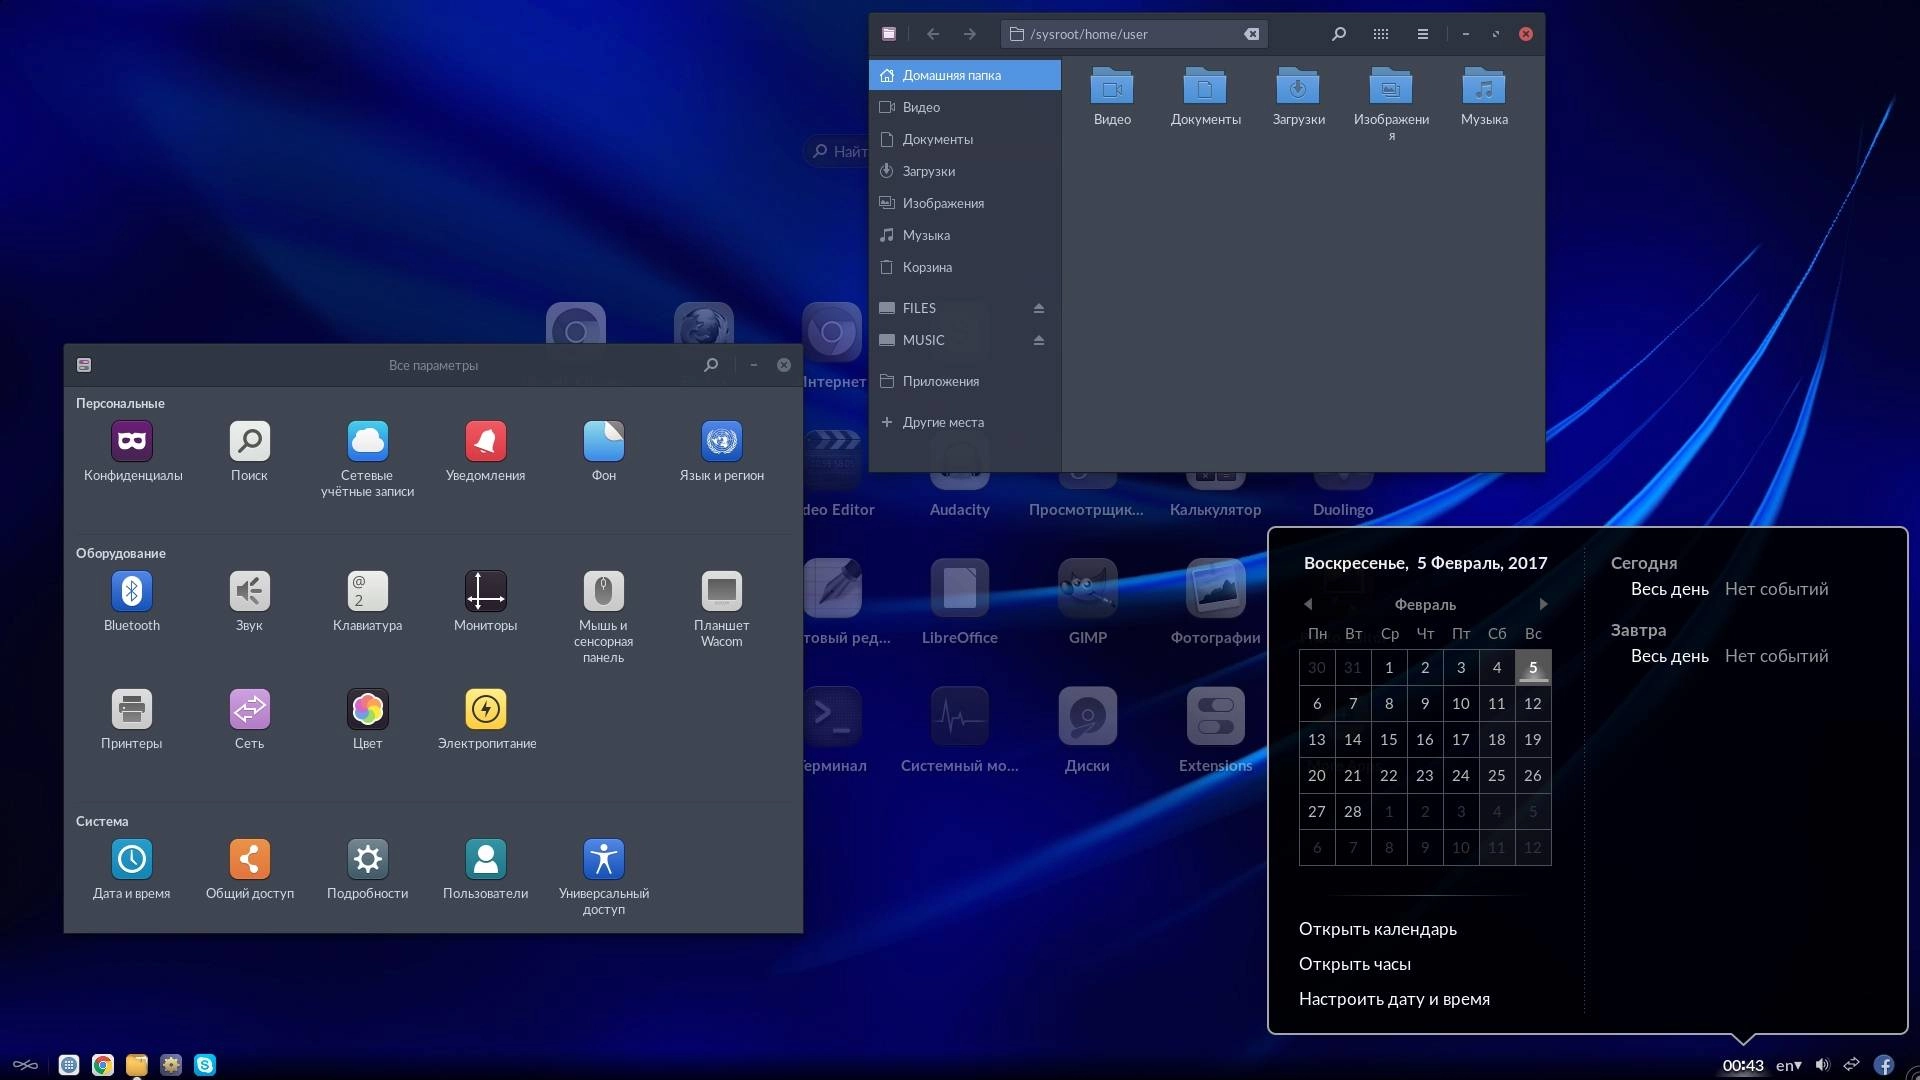This screenshot has height=1080, width=1920.
Task: Click the 00:43 clock in panel
Action: (1743, 1065)
